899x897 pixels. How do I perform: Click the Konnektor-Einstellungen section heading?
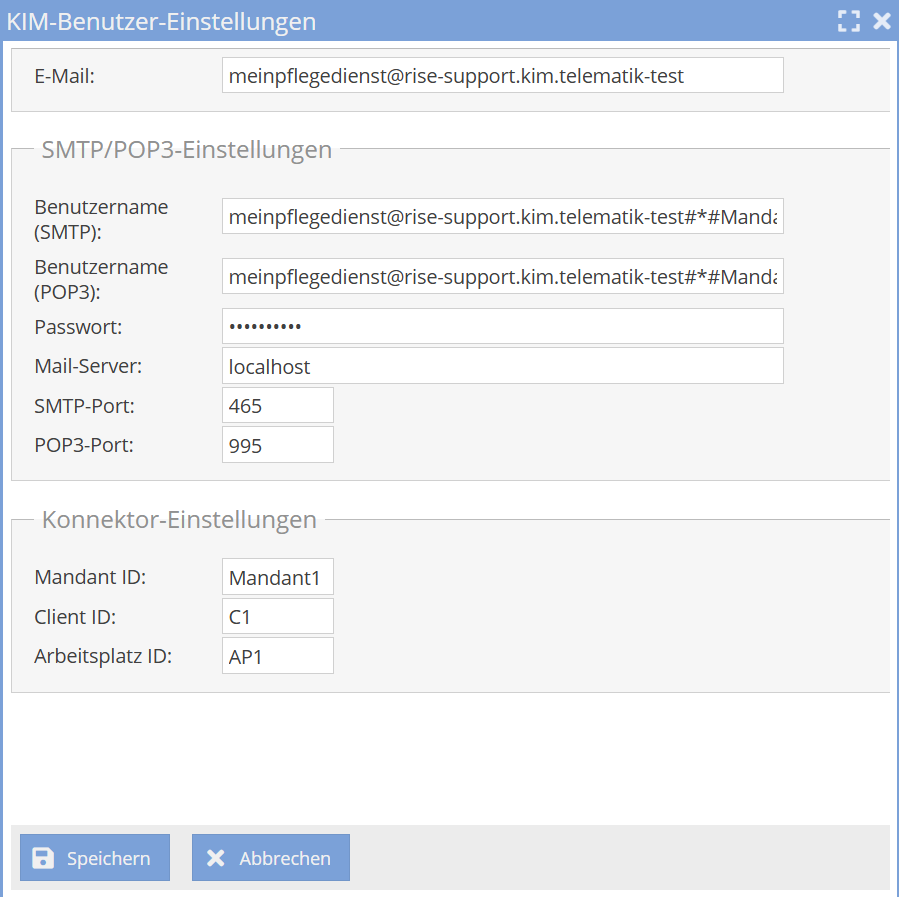(179, 520)
